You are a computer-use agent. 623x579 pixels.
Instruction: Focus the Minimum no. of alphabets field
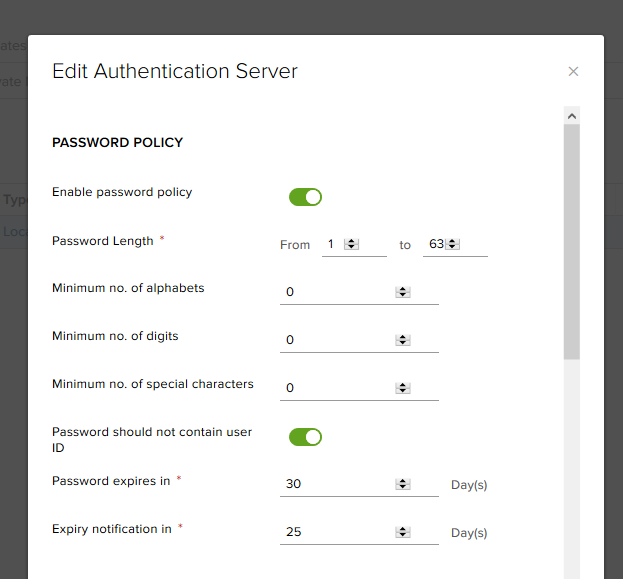[x=338, y=292]
